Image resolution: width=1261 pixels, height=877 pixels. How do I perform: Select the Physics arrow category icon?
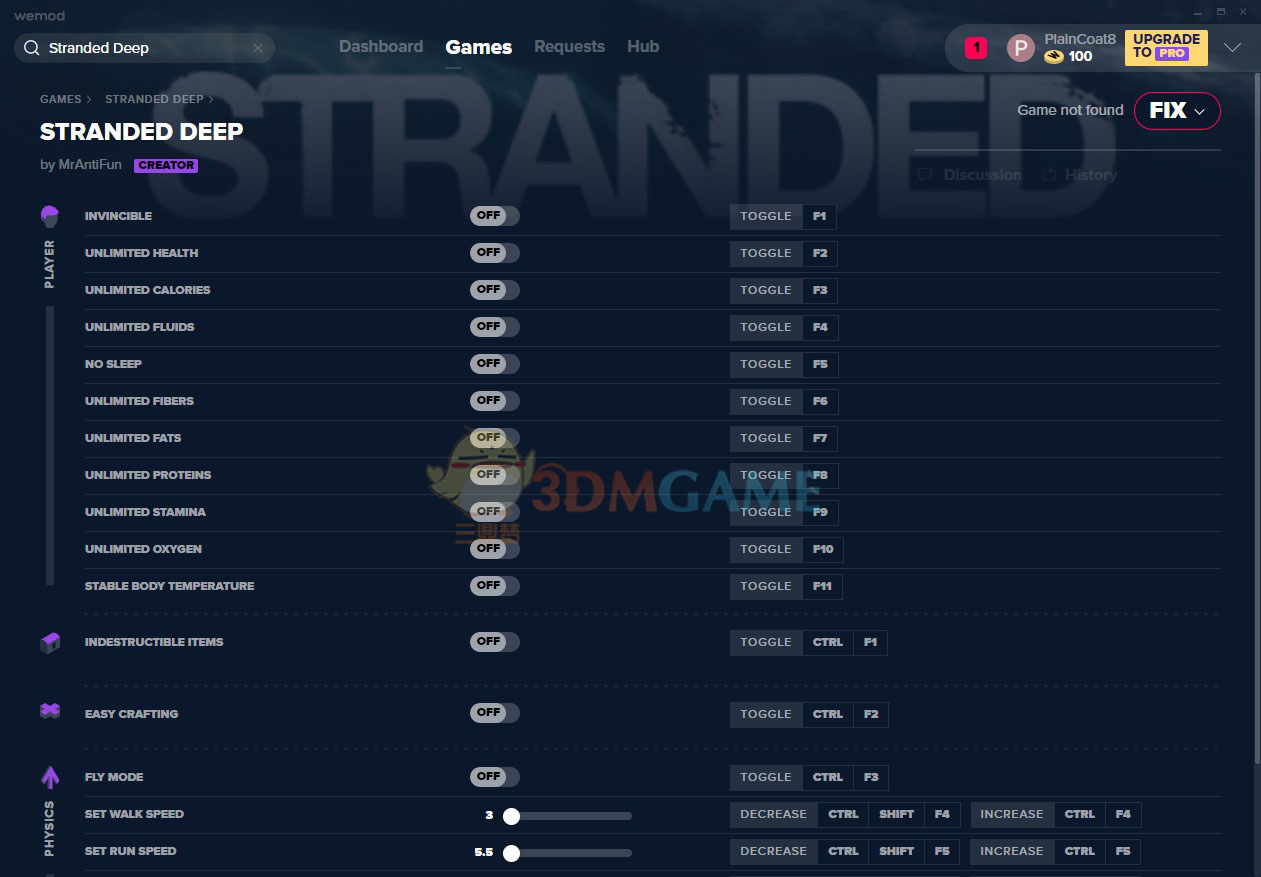(50, 777)
